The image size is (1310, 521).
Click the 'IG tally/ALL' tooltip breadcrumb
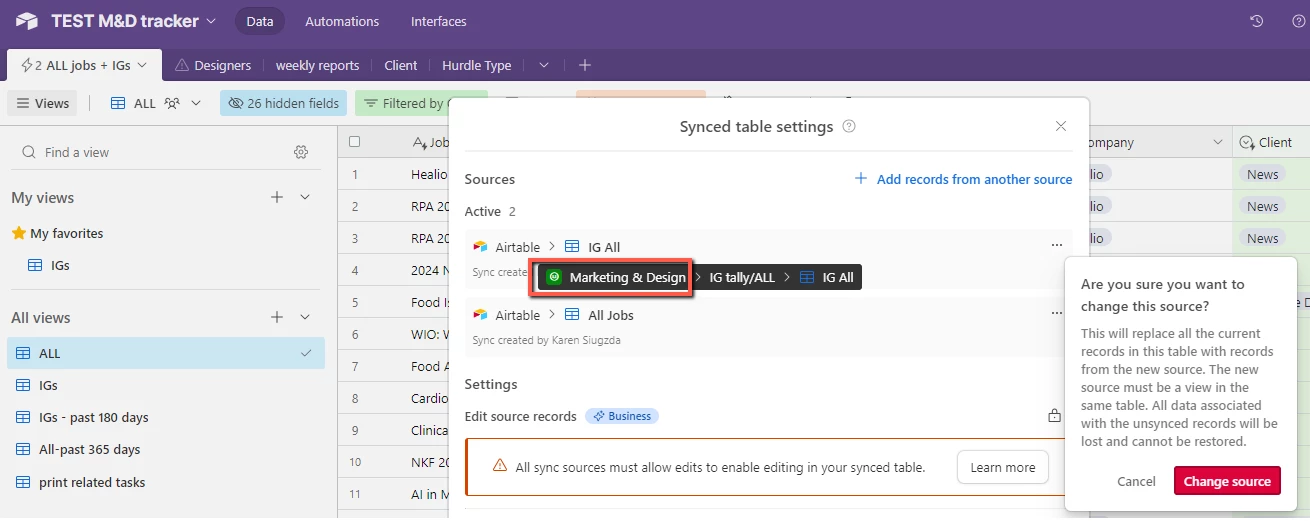[x=742, y=277]
